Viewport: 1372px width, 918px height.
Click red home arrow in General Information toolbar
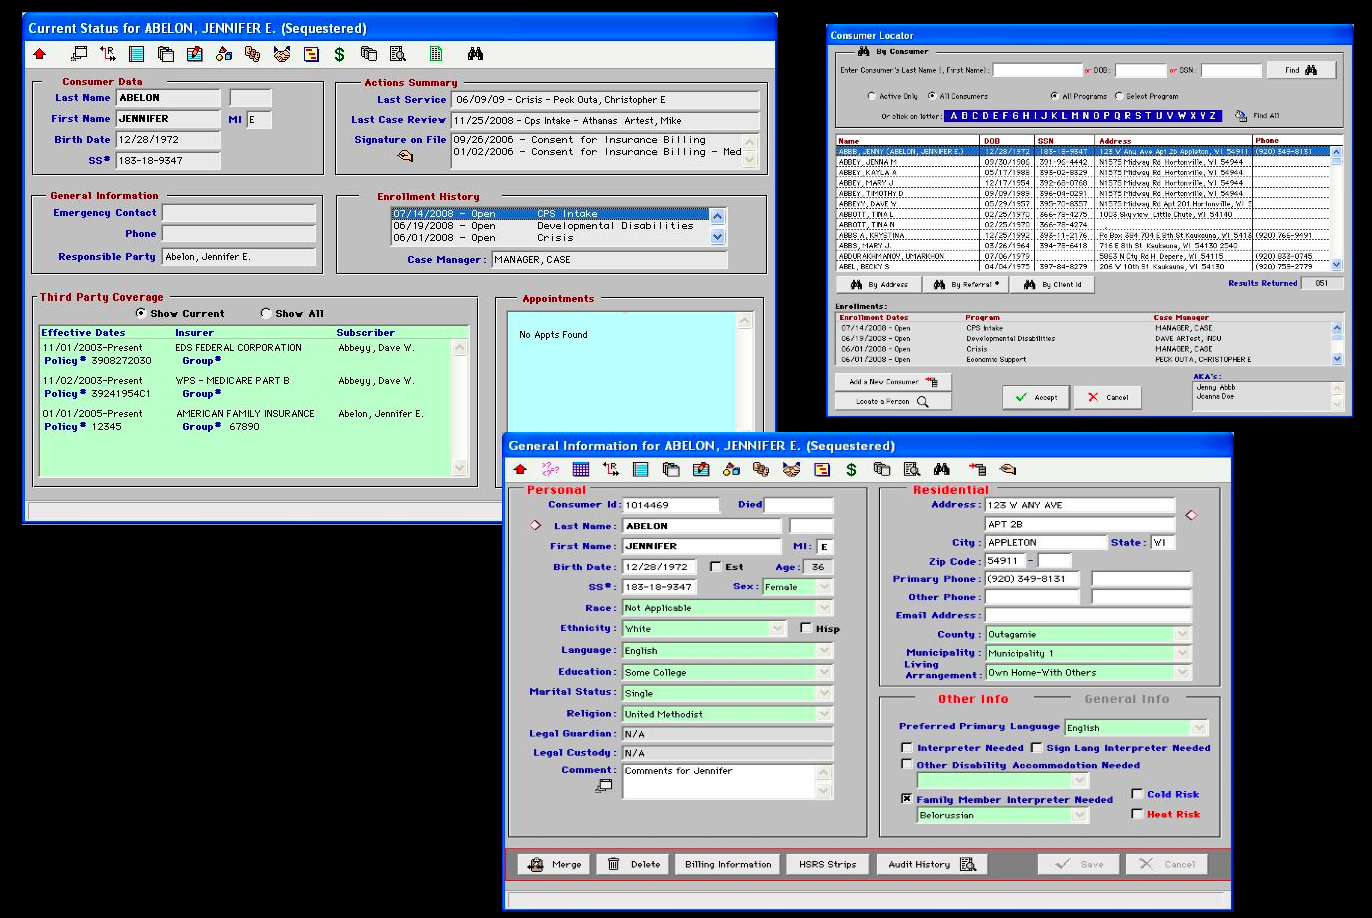[x=520, y=468]
